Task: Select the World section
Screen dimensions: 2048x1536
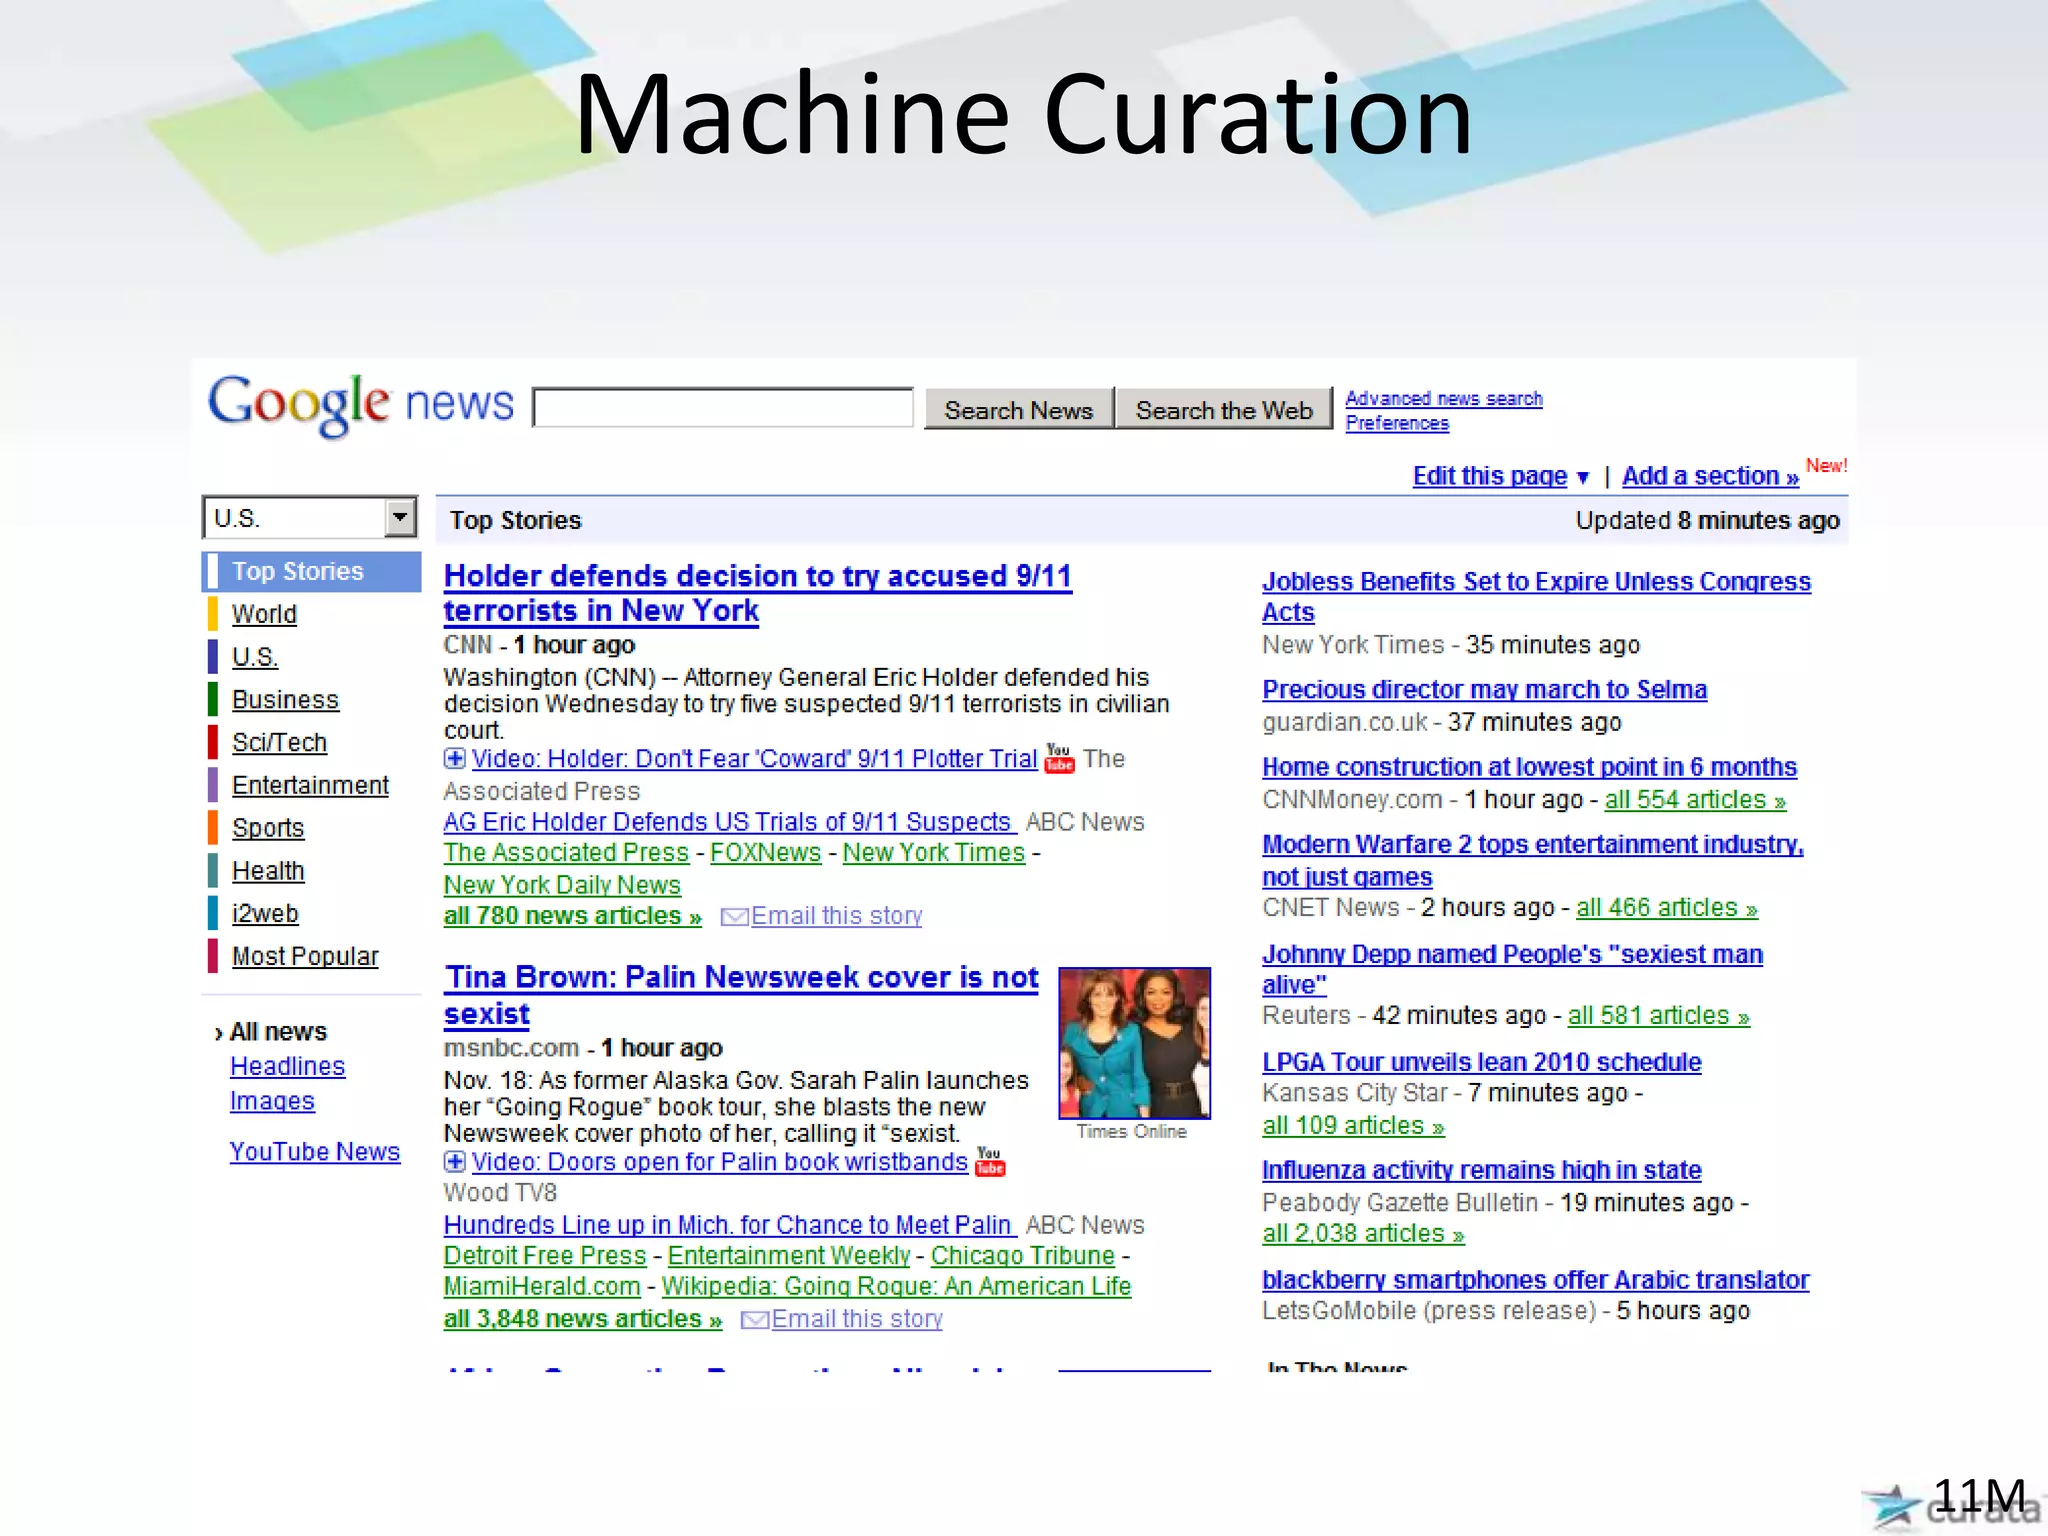Action: (264, 614)
